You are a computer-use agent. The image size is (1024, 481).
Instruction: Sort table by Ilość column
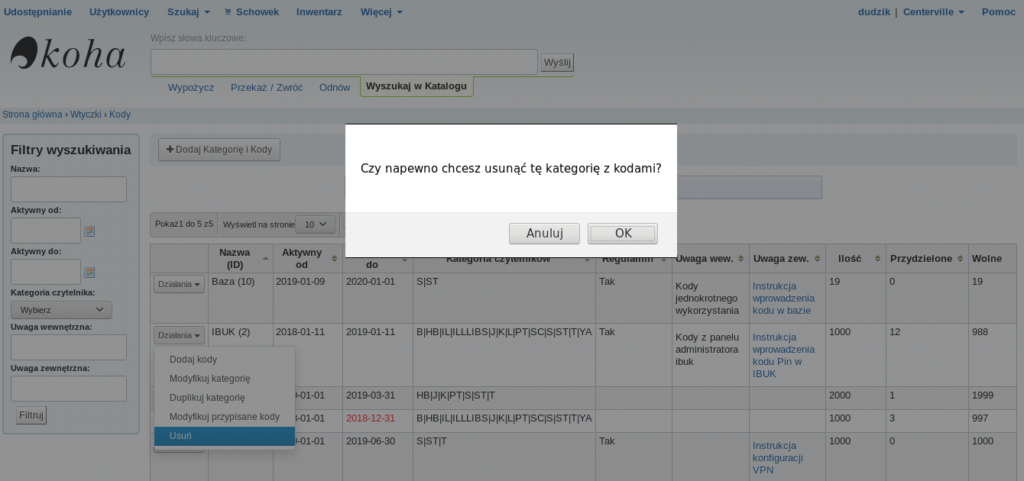[x=850, y=259]
